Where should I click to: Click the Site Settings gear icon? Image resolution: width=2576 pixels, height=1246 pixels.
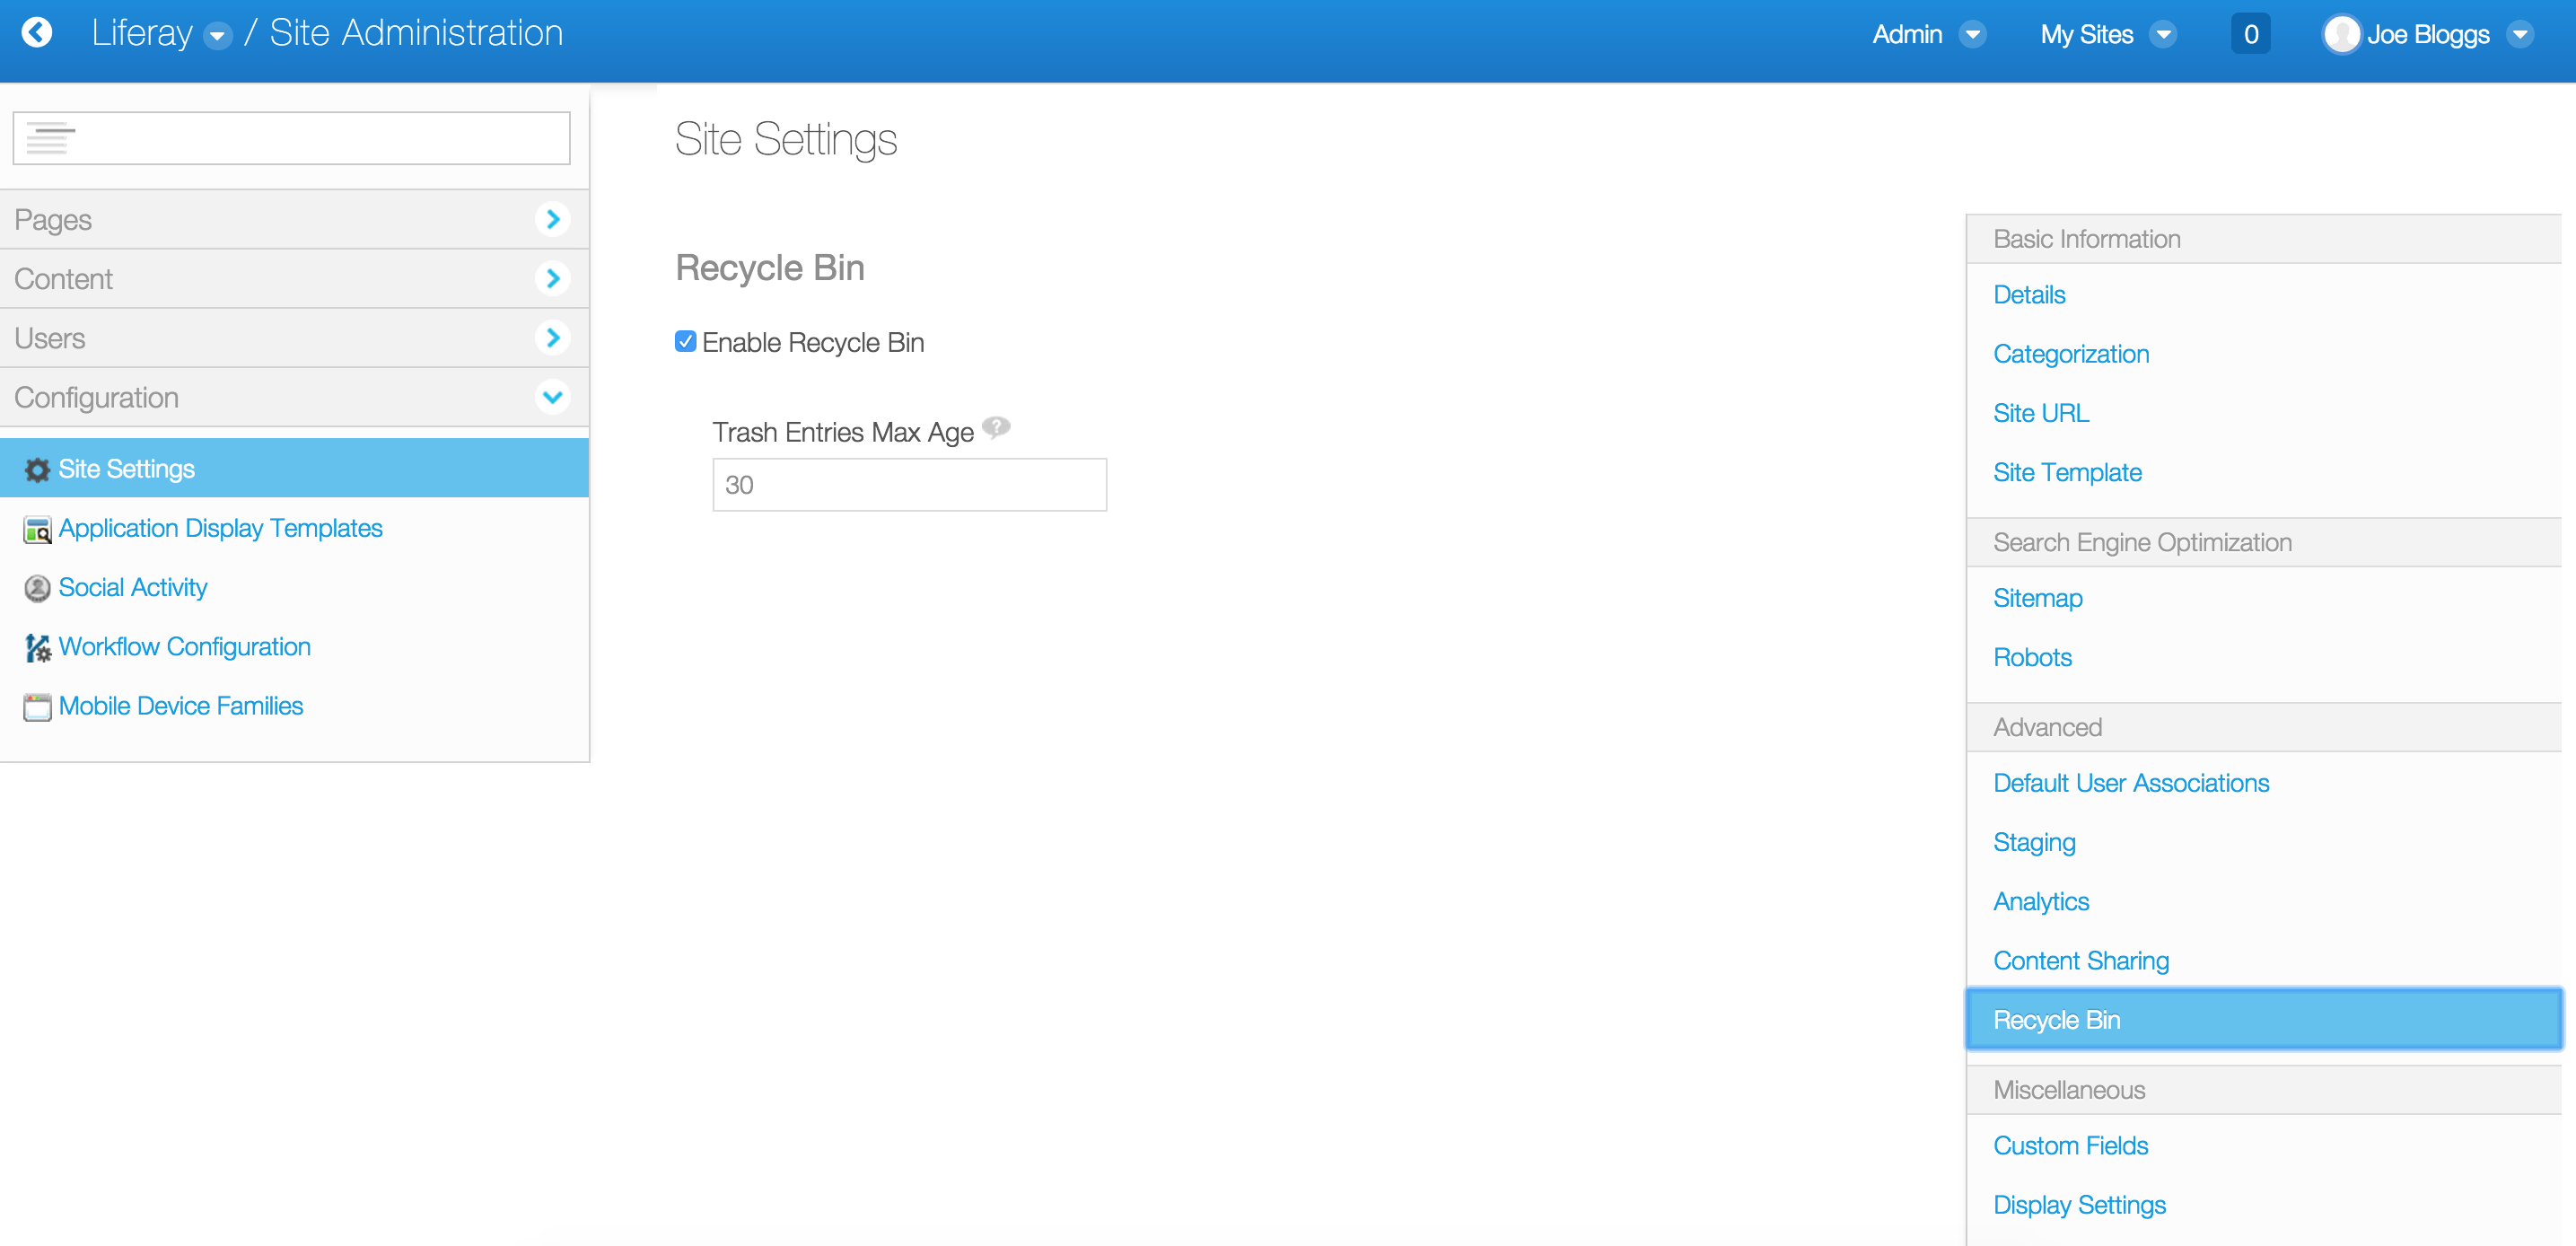point(37,470)
